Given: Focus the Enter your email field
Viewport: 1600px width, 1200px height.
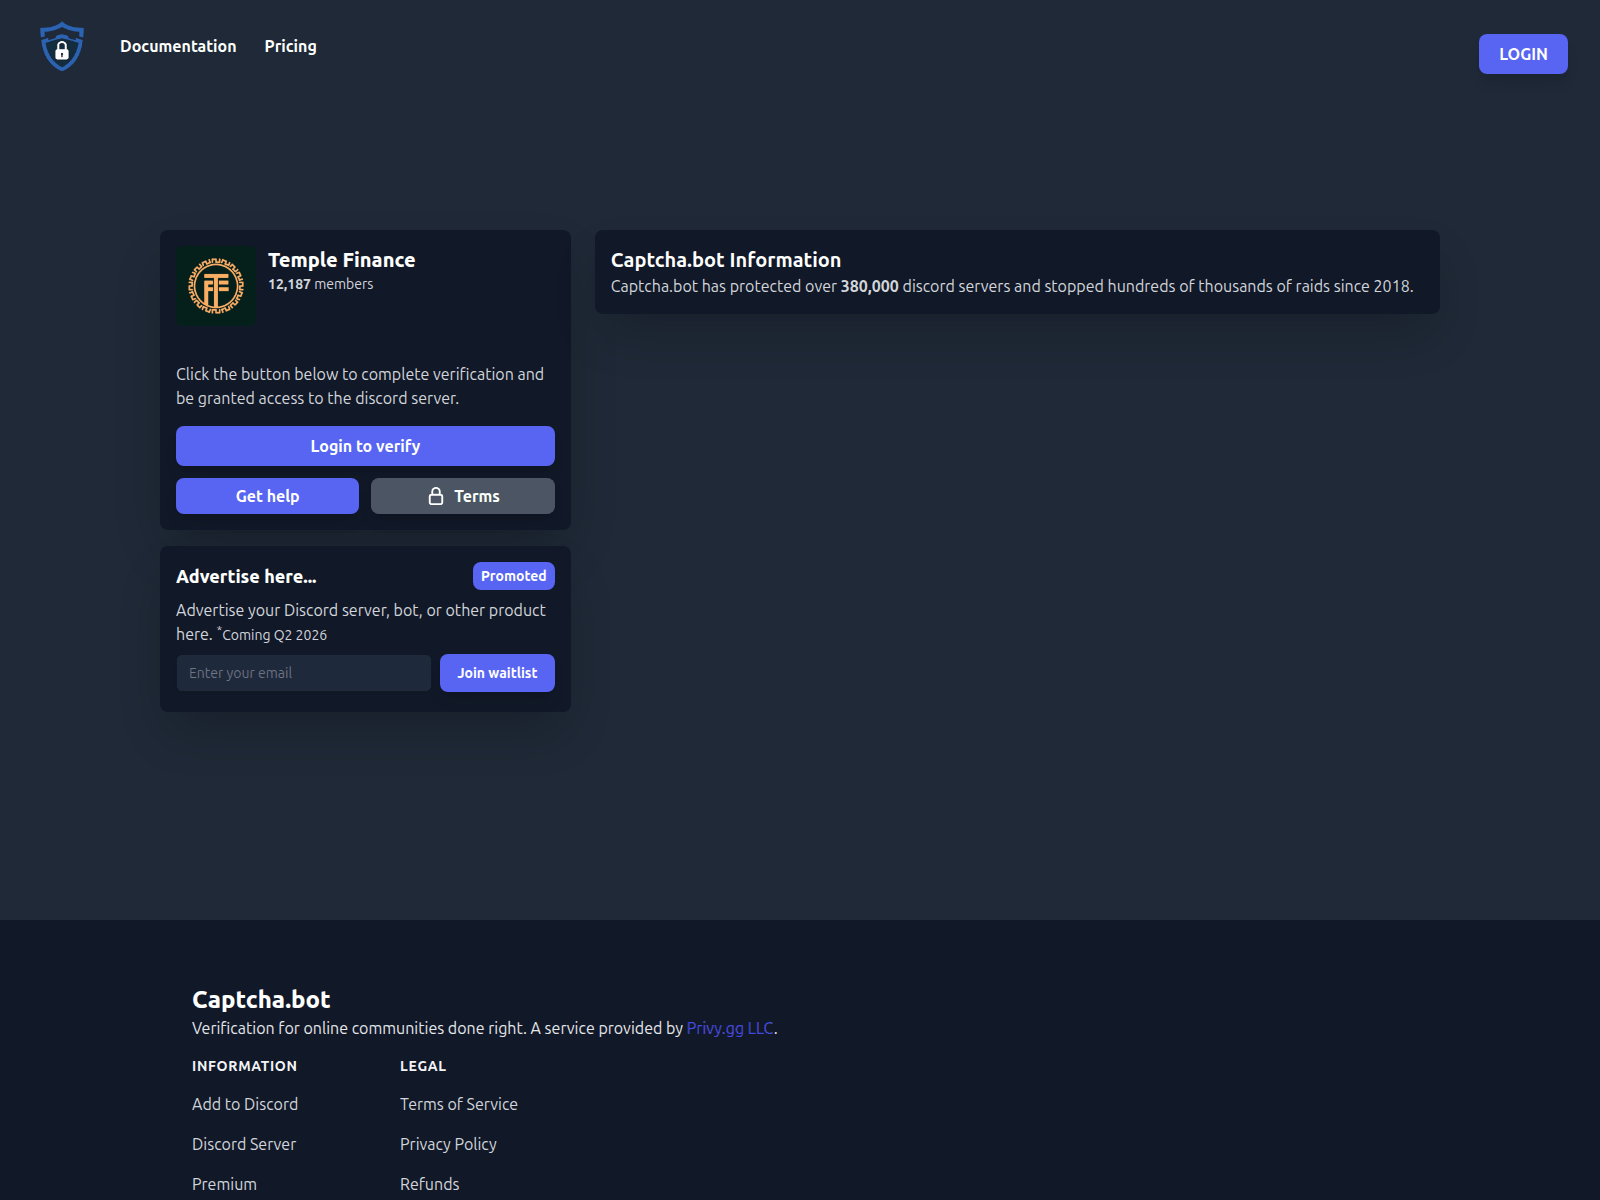Looking at the screenshot, I should 304,673.
